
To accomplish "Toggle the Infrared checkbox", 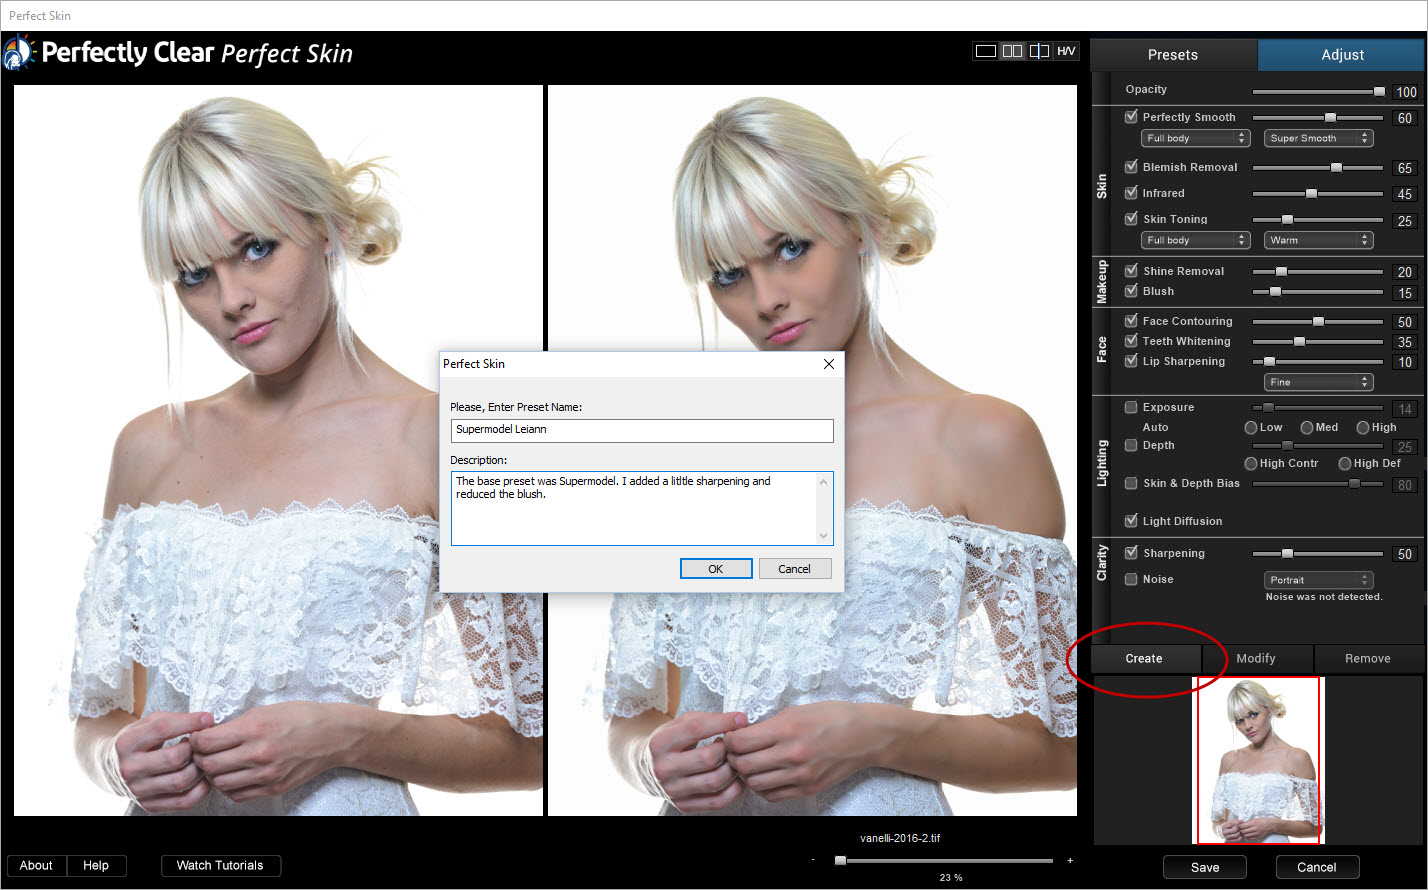I will tap(1131, 193).
